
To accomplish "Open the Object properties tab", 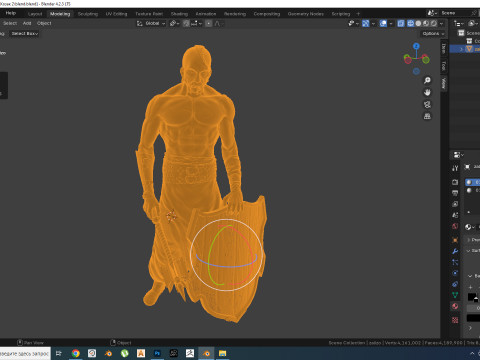I will coord(455,240).
